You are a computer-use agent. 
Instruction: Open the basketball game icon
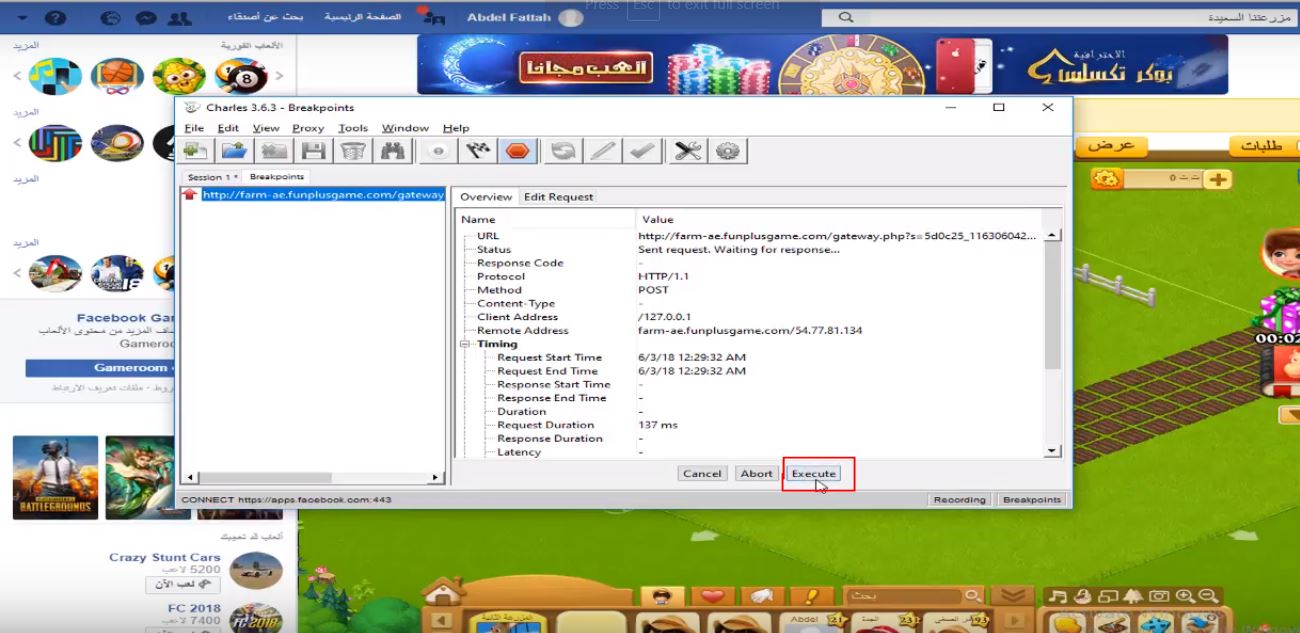point(117,76)
